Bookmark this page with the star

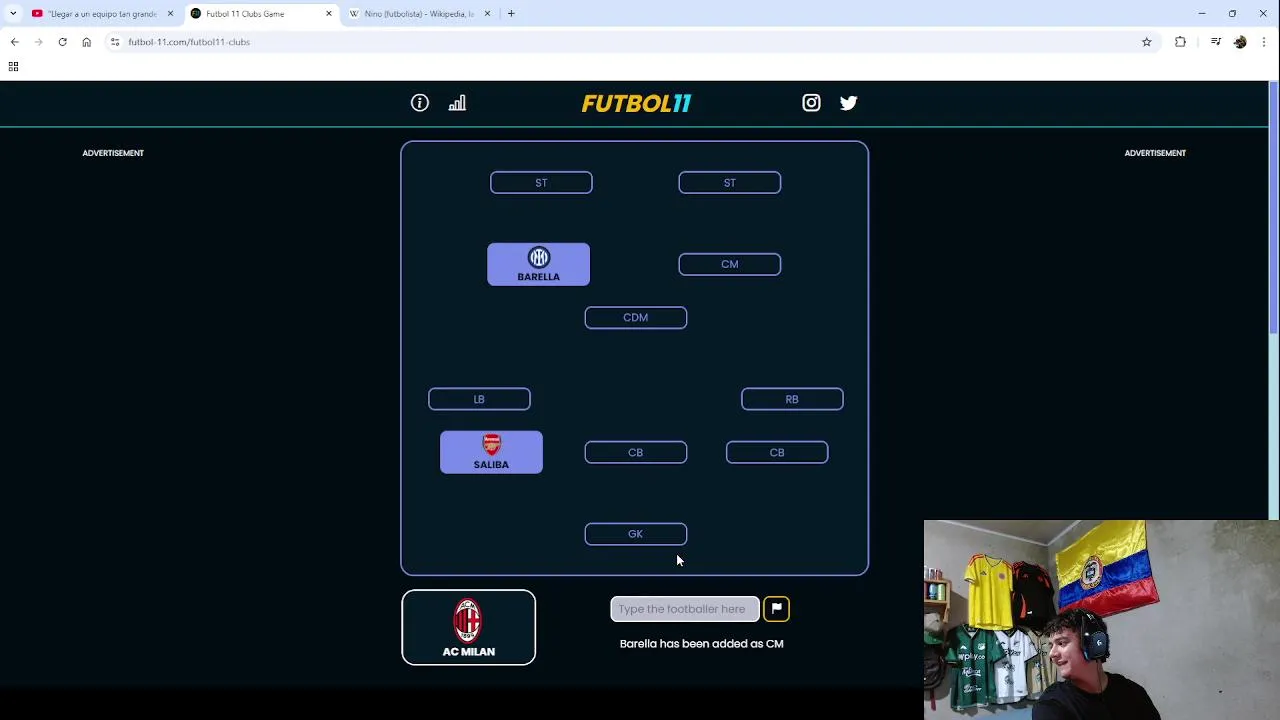click(x=1147, y=42)
